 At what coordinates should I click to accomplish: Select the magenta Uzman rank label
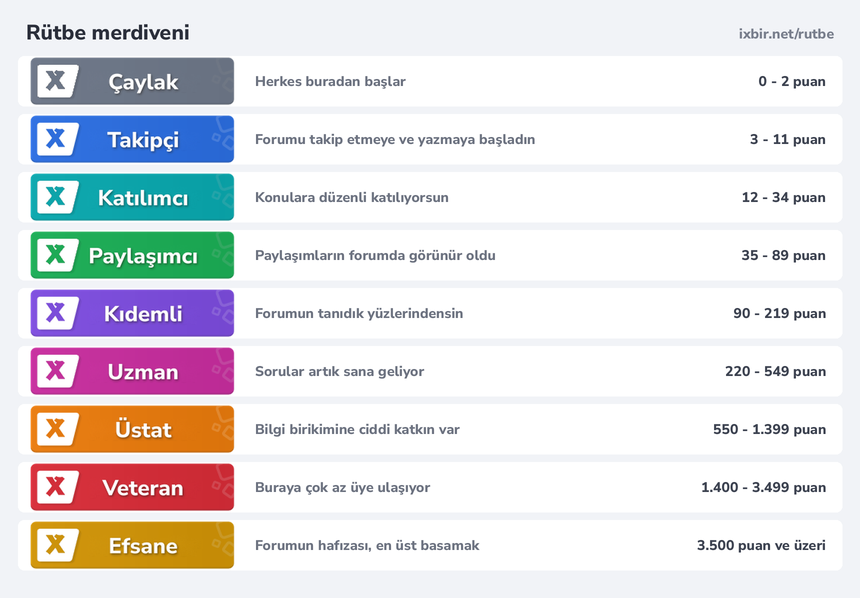tap(132, 371)
